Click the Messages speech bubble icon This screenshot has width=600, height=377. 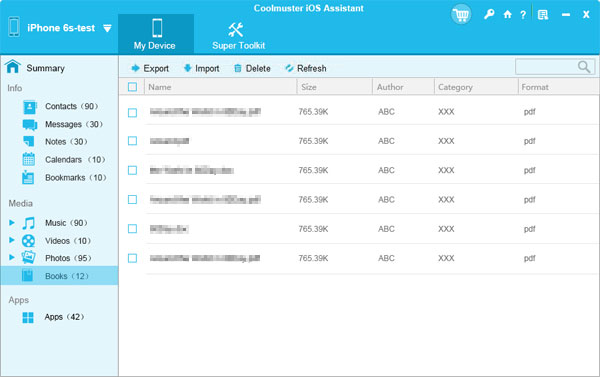[30, 124]
